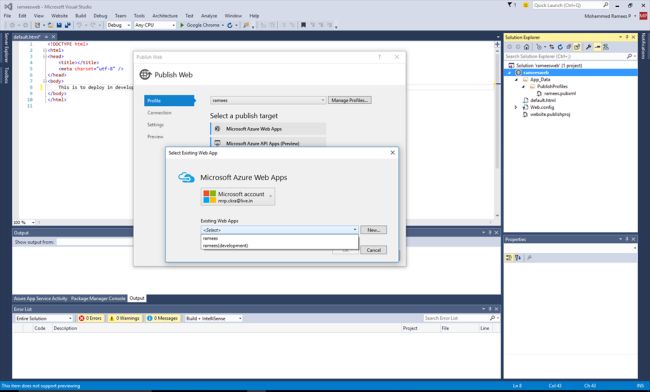The height and width of the screenshot is (392, 650).
Task: Click the Visual Studio logo in title bar
Action: 8,6
